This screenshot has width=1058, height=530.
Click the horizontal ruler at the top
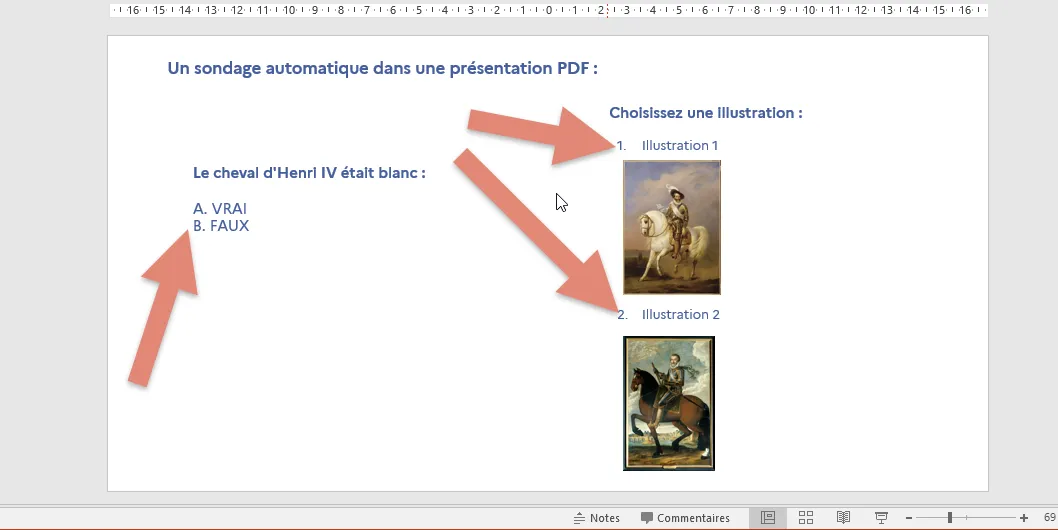[x=548, y=10]
